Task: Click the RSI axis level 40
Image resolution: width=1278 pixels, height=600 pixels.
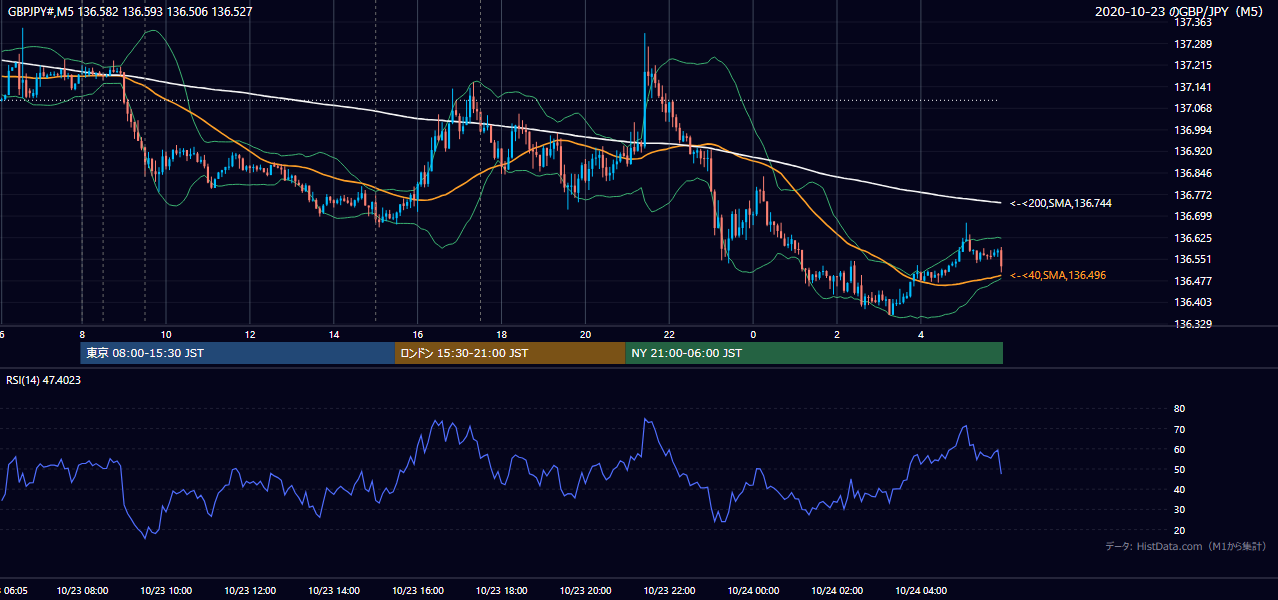Action: point(1180,489)
